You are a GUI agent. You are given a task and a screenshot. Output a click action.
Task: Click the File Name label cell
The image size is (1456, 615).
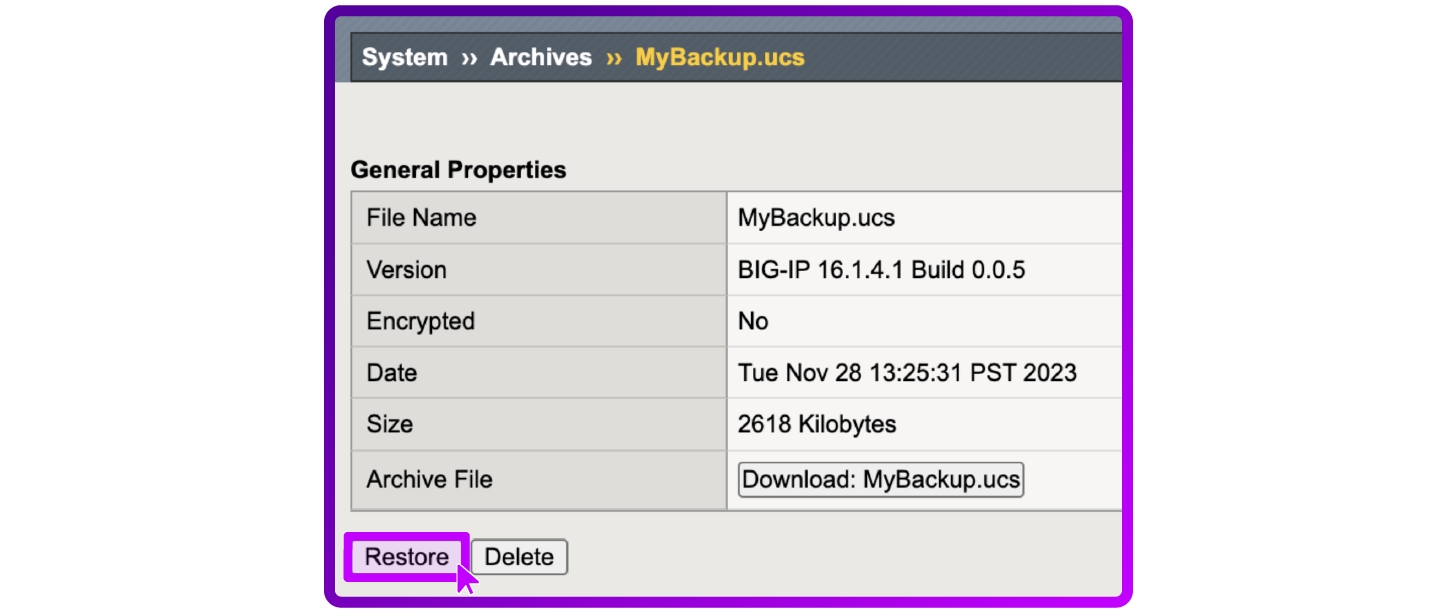[x=539, y=218]
